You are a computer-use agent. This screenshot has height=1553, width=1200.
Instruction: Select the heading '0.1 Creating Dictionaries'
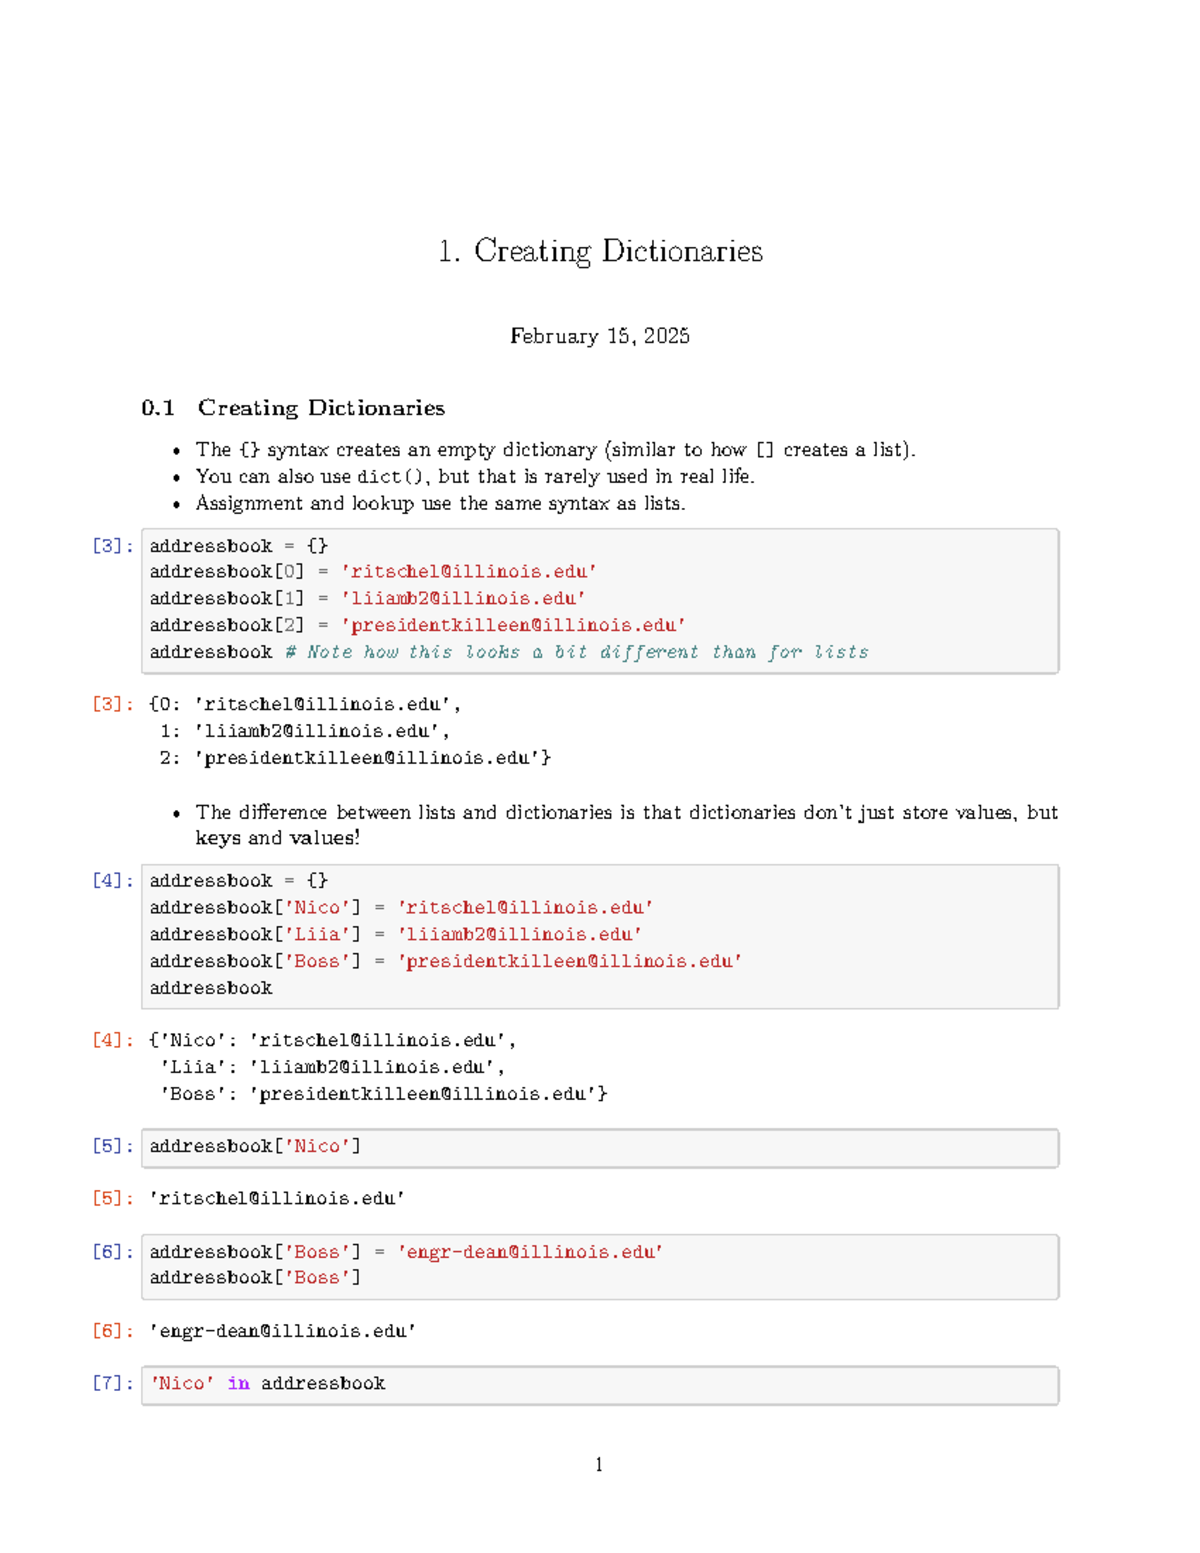coord(293,408)
